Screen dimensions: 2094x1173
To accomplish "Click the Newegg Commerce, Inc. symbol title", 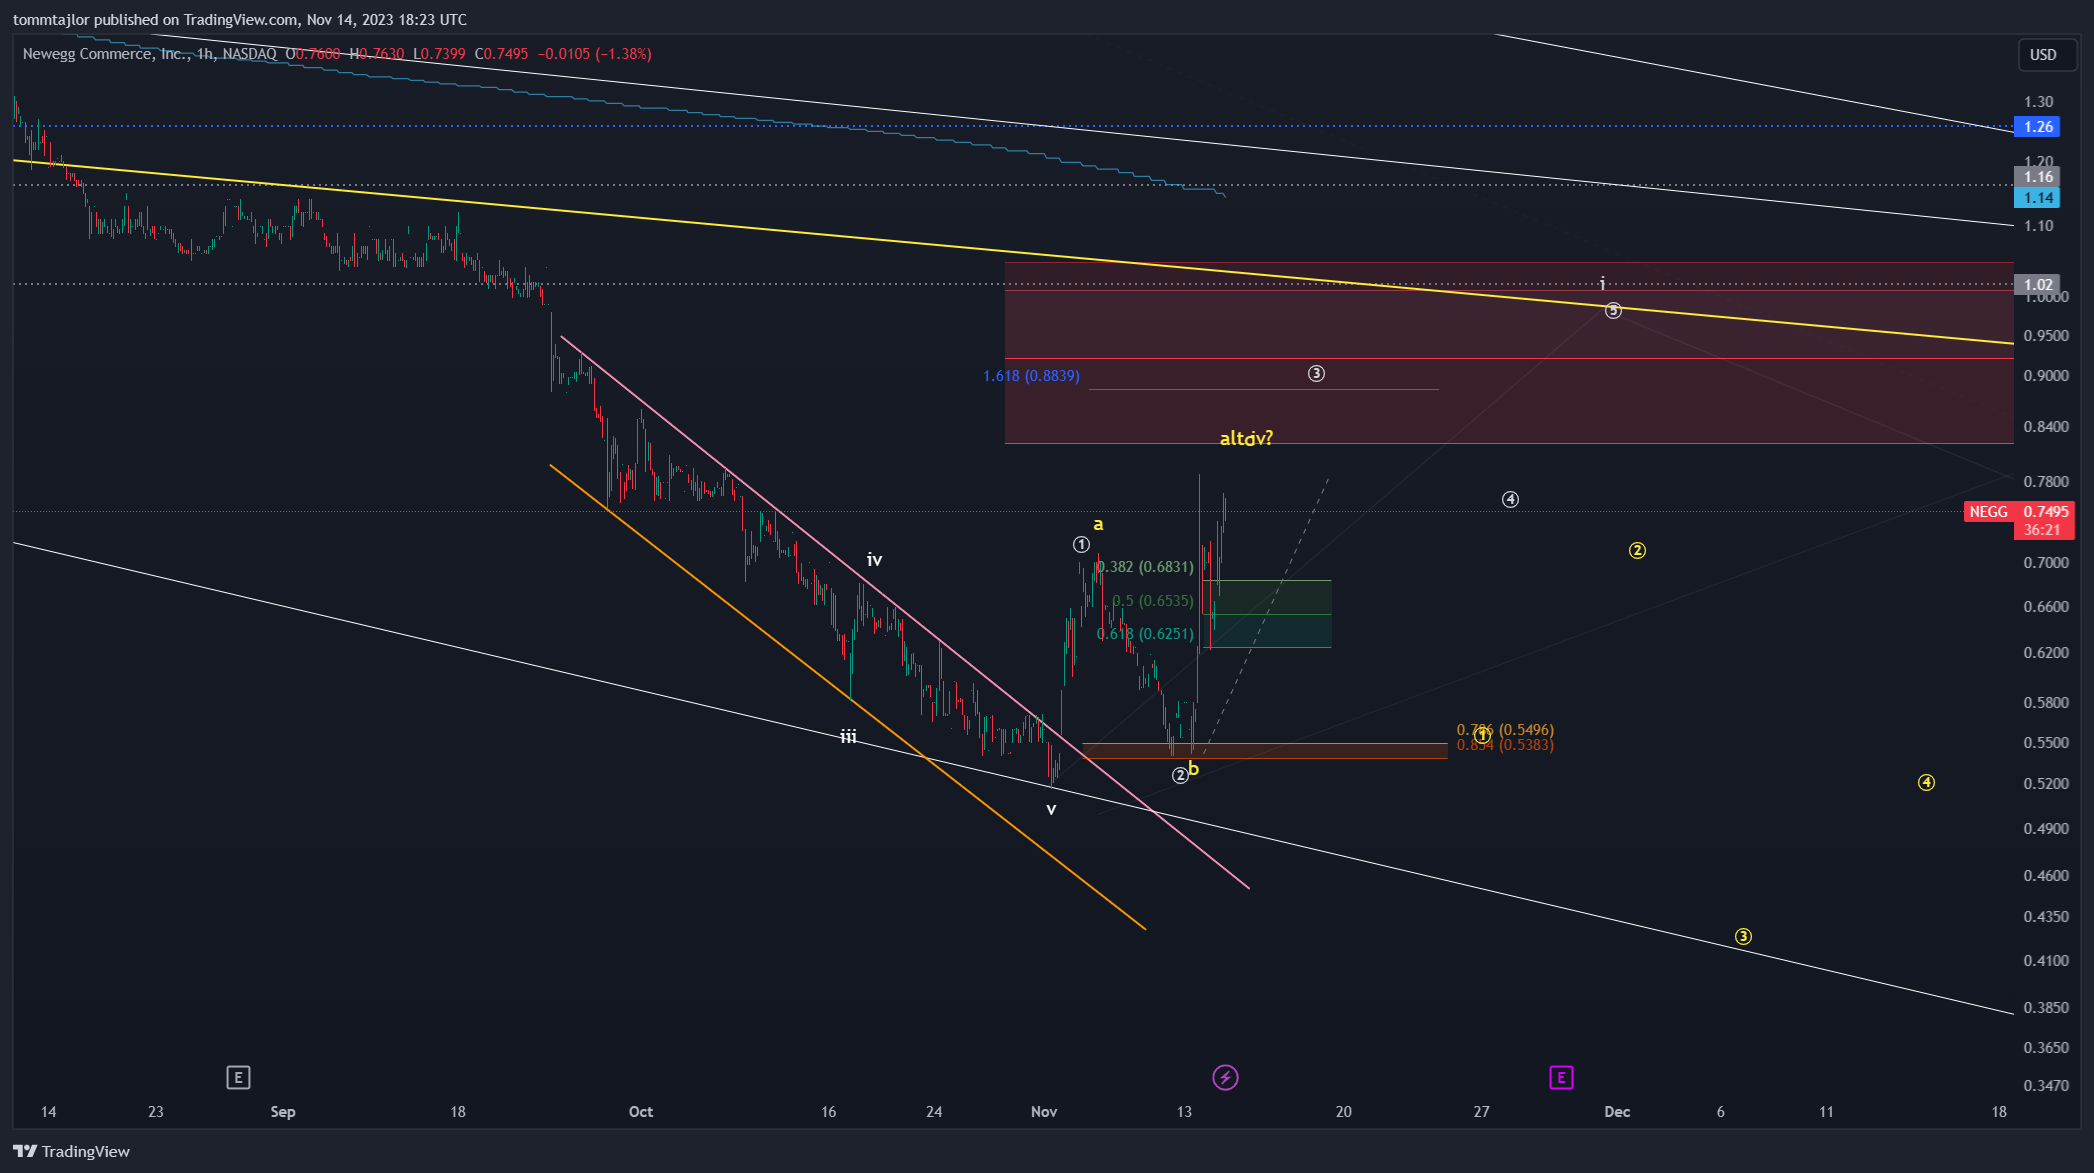I will (106, 54).
